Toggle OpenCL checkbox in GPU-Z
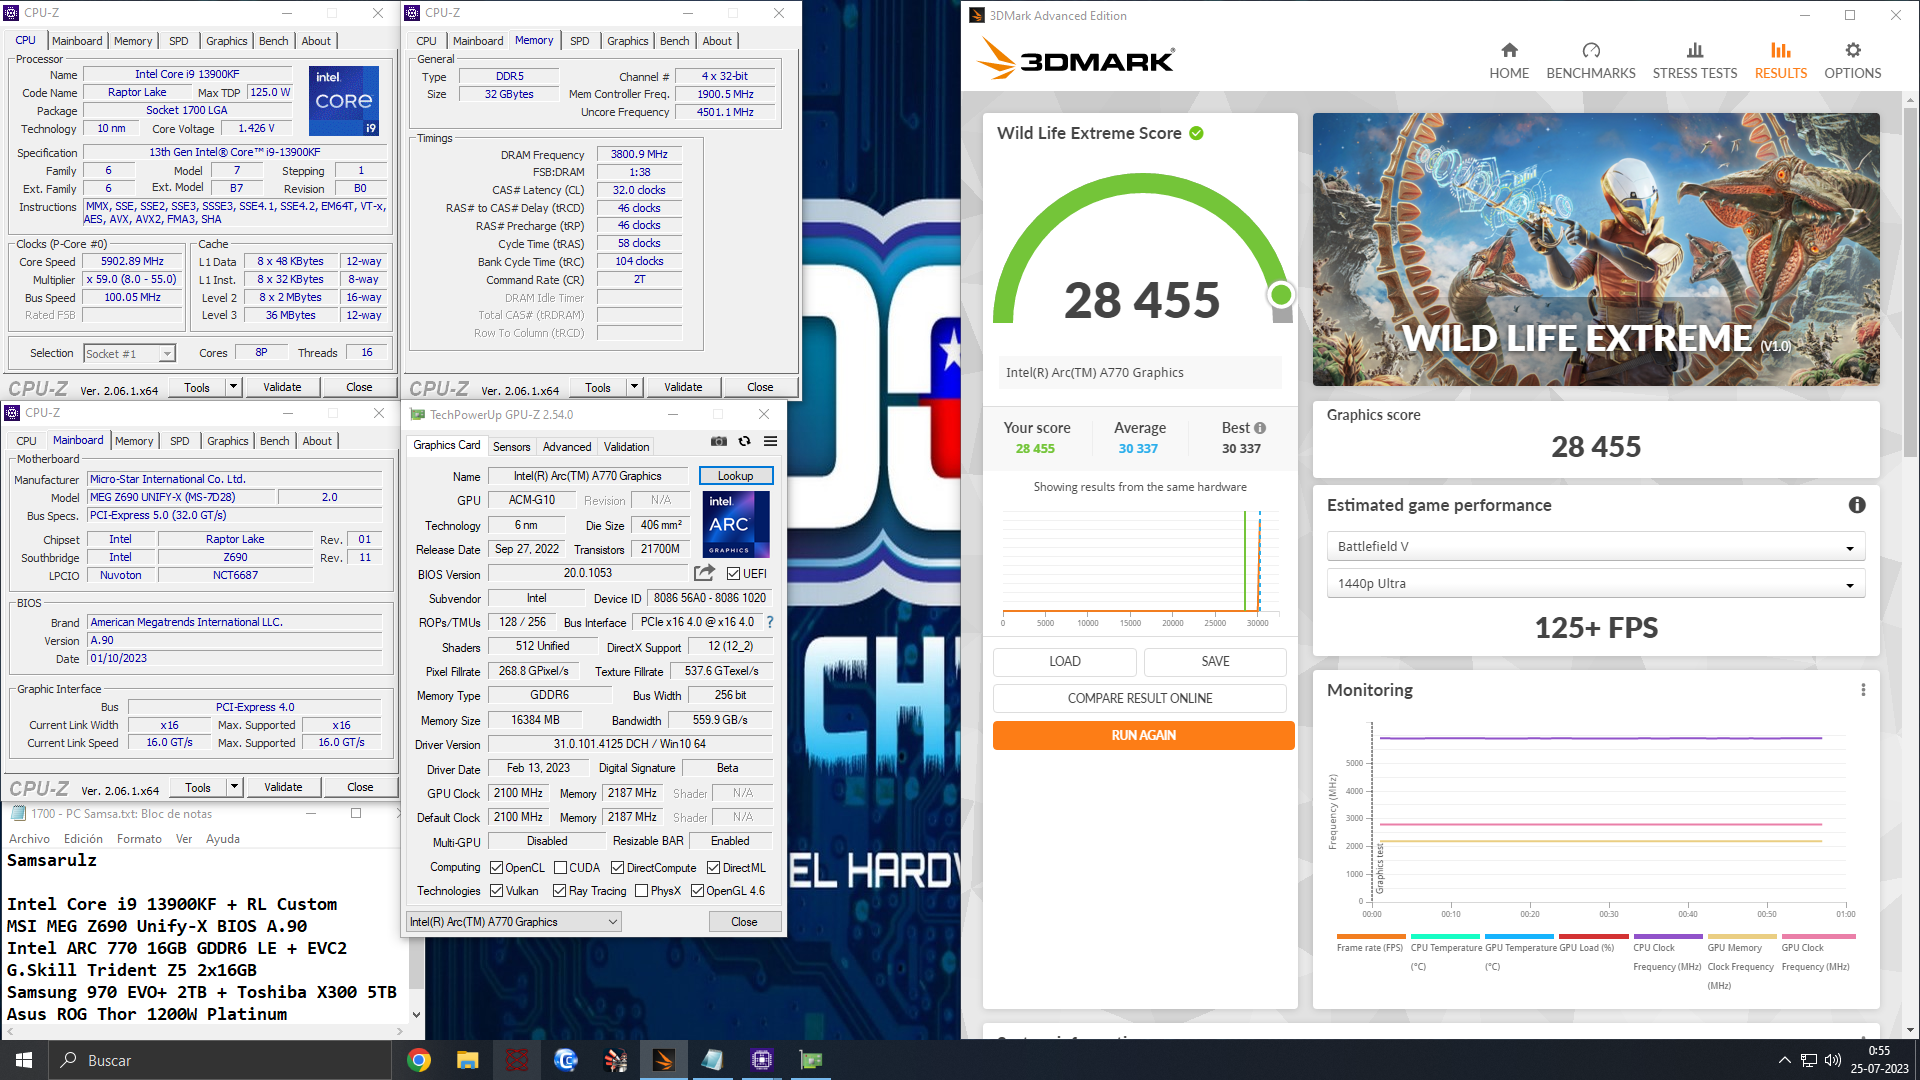 (496, 868)
